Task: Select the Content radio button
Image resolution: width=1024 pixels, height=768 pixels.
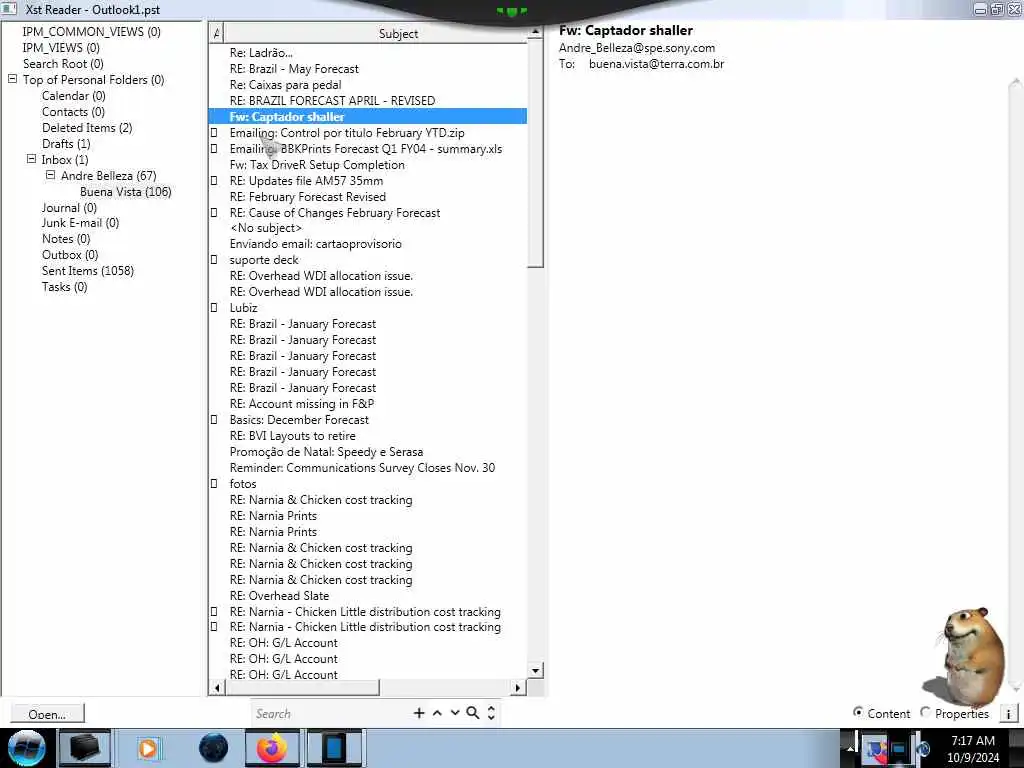Action: pos(858,712)
